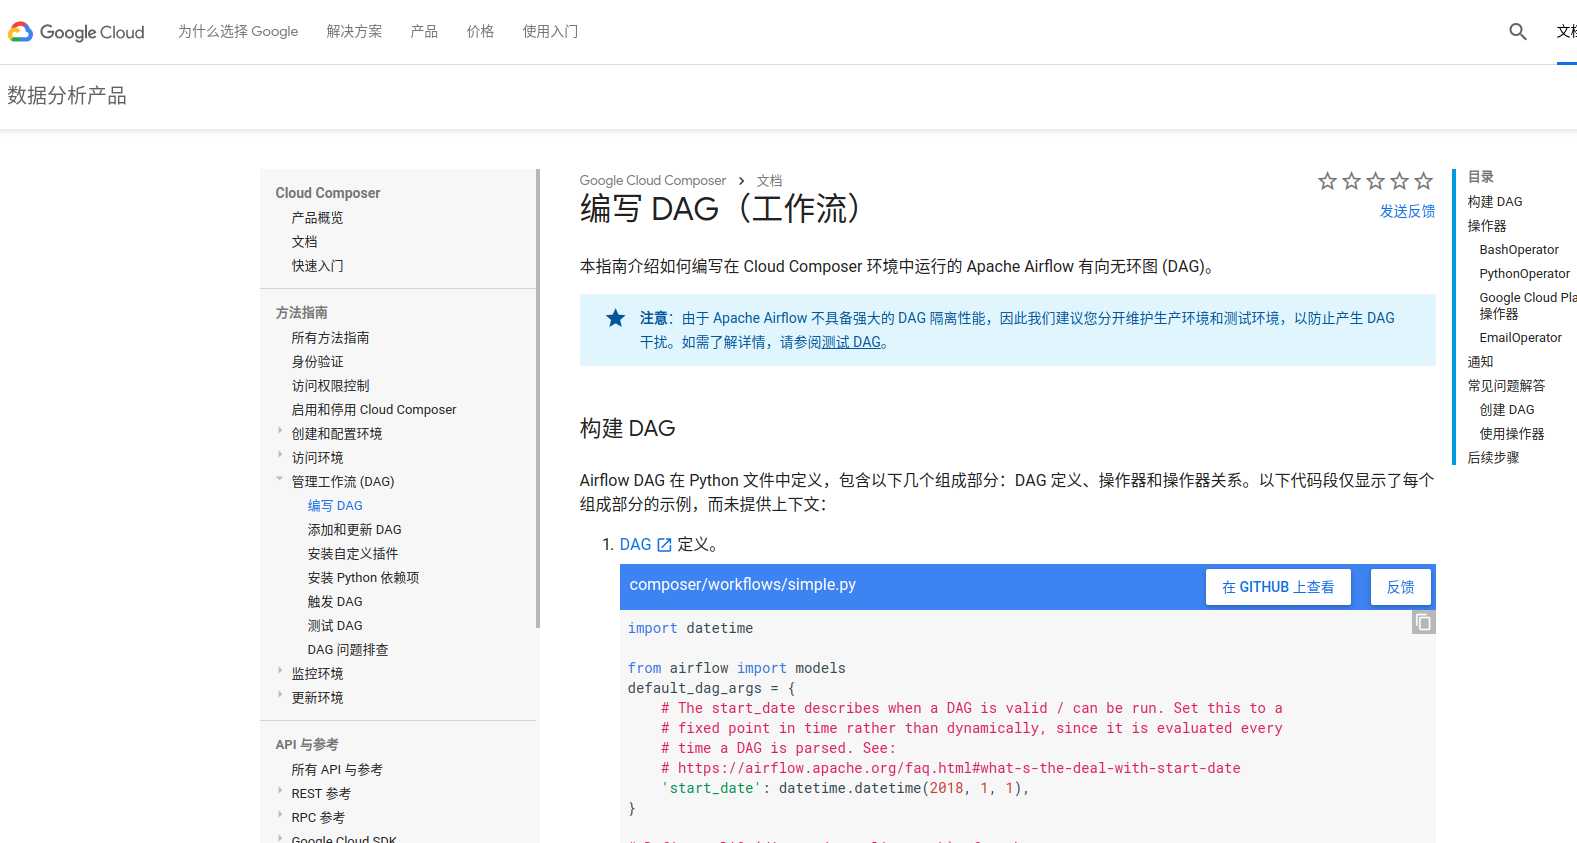Viewport: 1577px width, 843px height.
Task: Collapse 管理工作流 (DAG) section
Action: point(280,479)
